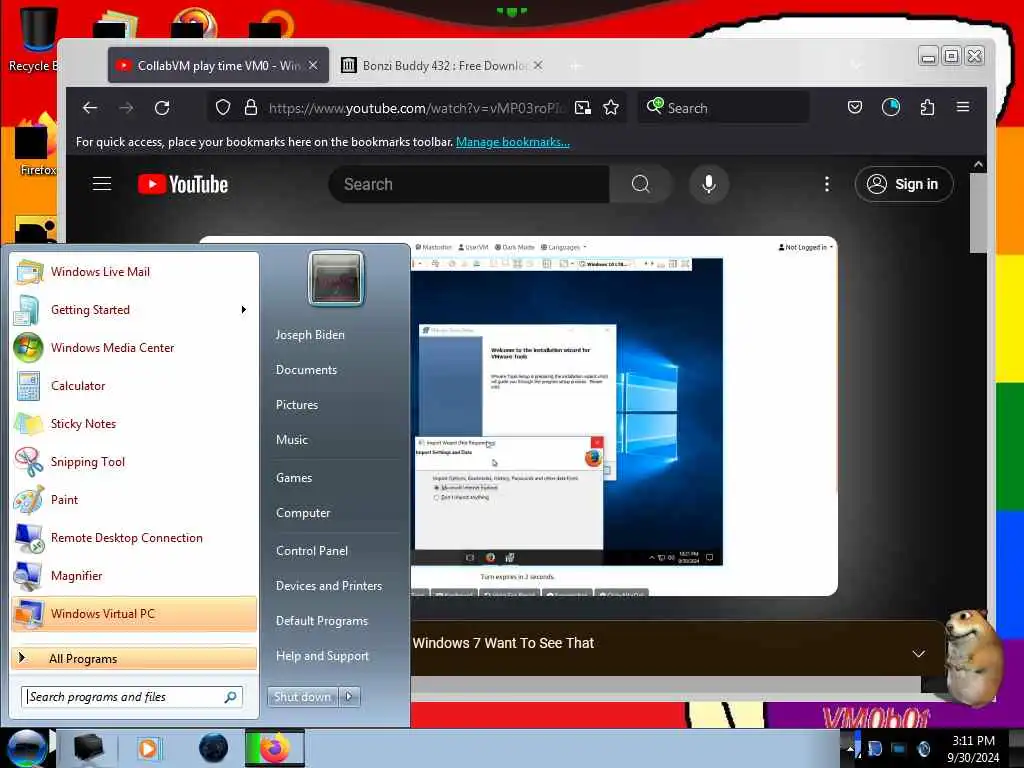Open Devices and Printers

(x=328, y=586)
